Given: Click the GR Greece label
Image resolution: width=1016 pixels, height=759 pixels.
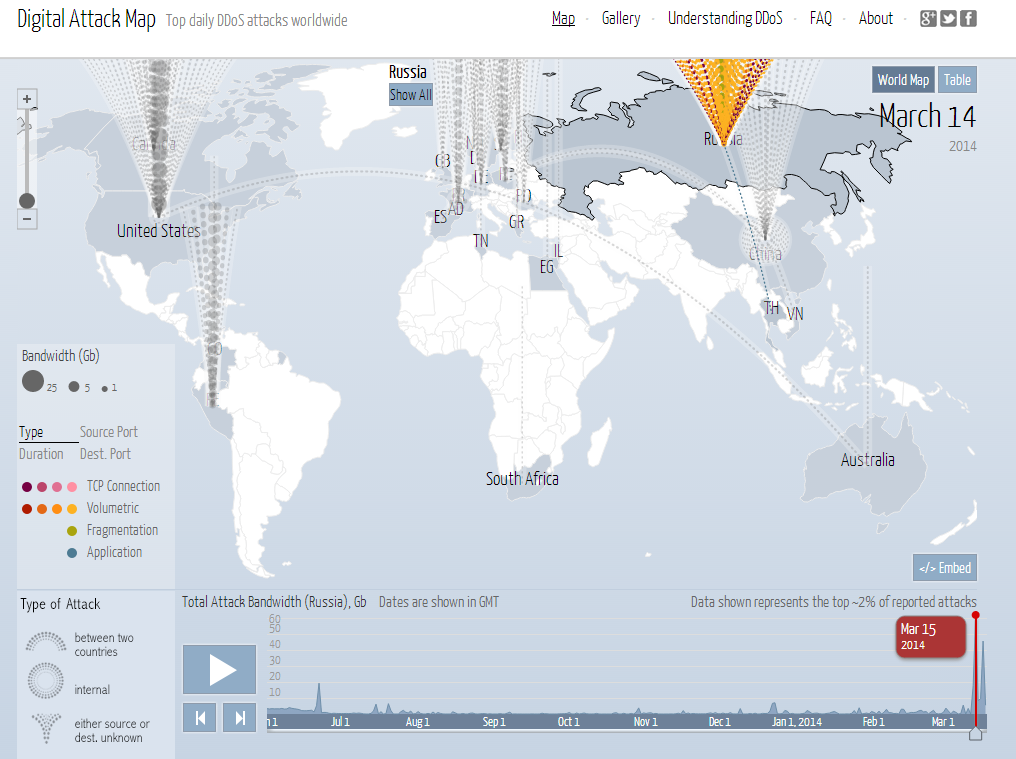Looking at the screenshot, I should pyautogui.click(x=516, y=222).
